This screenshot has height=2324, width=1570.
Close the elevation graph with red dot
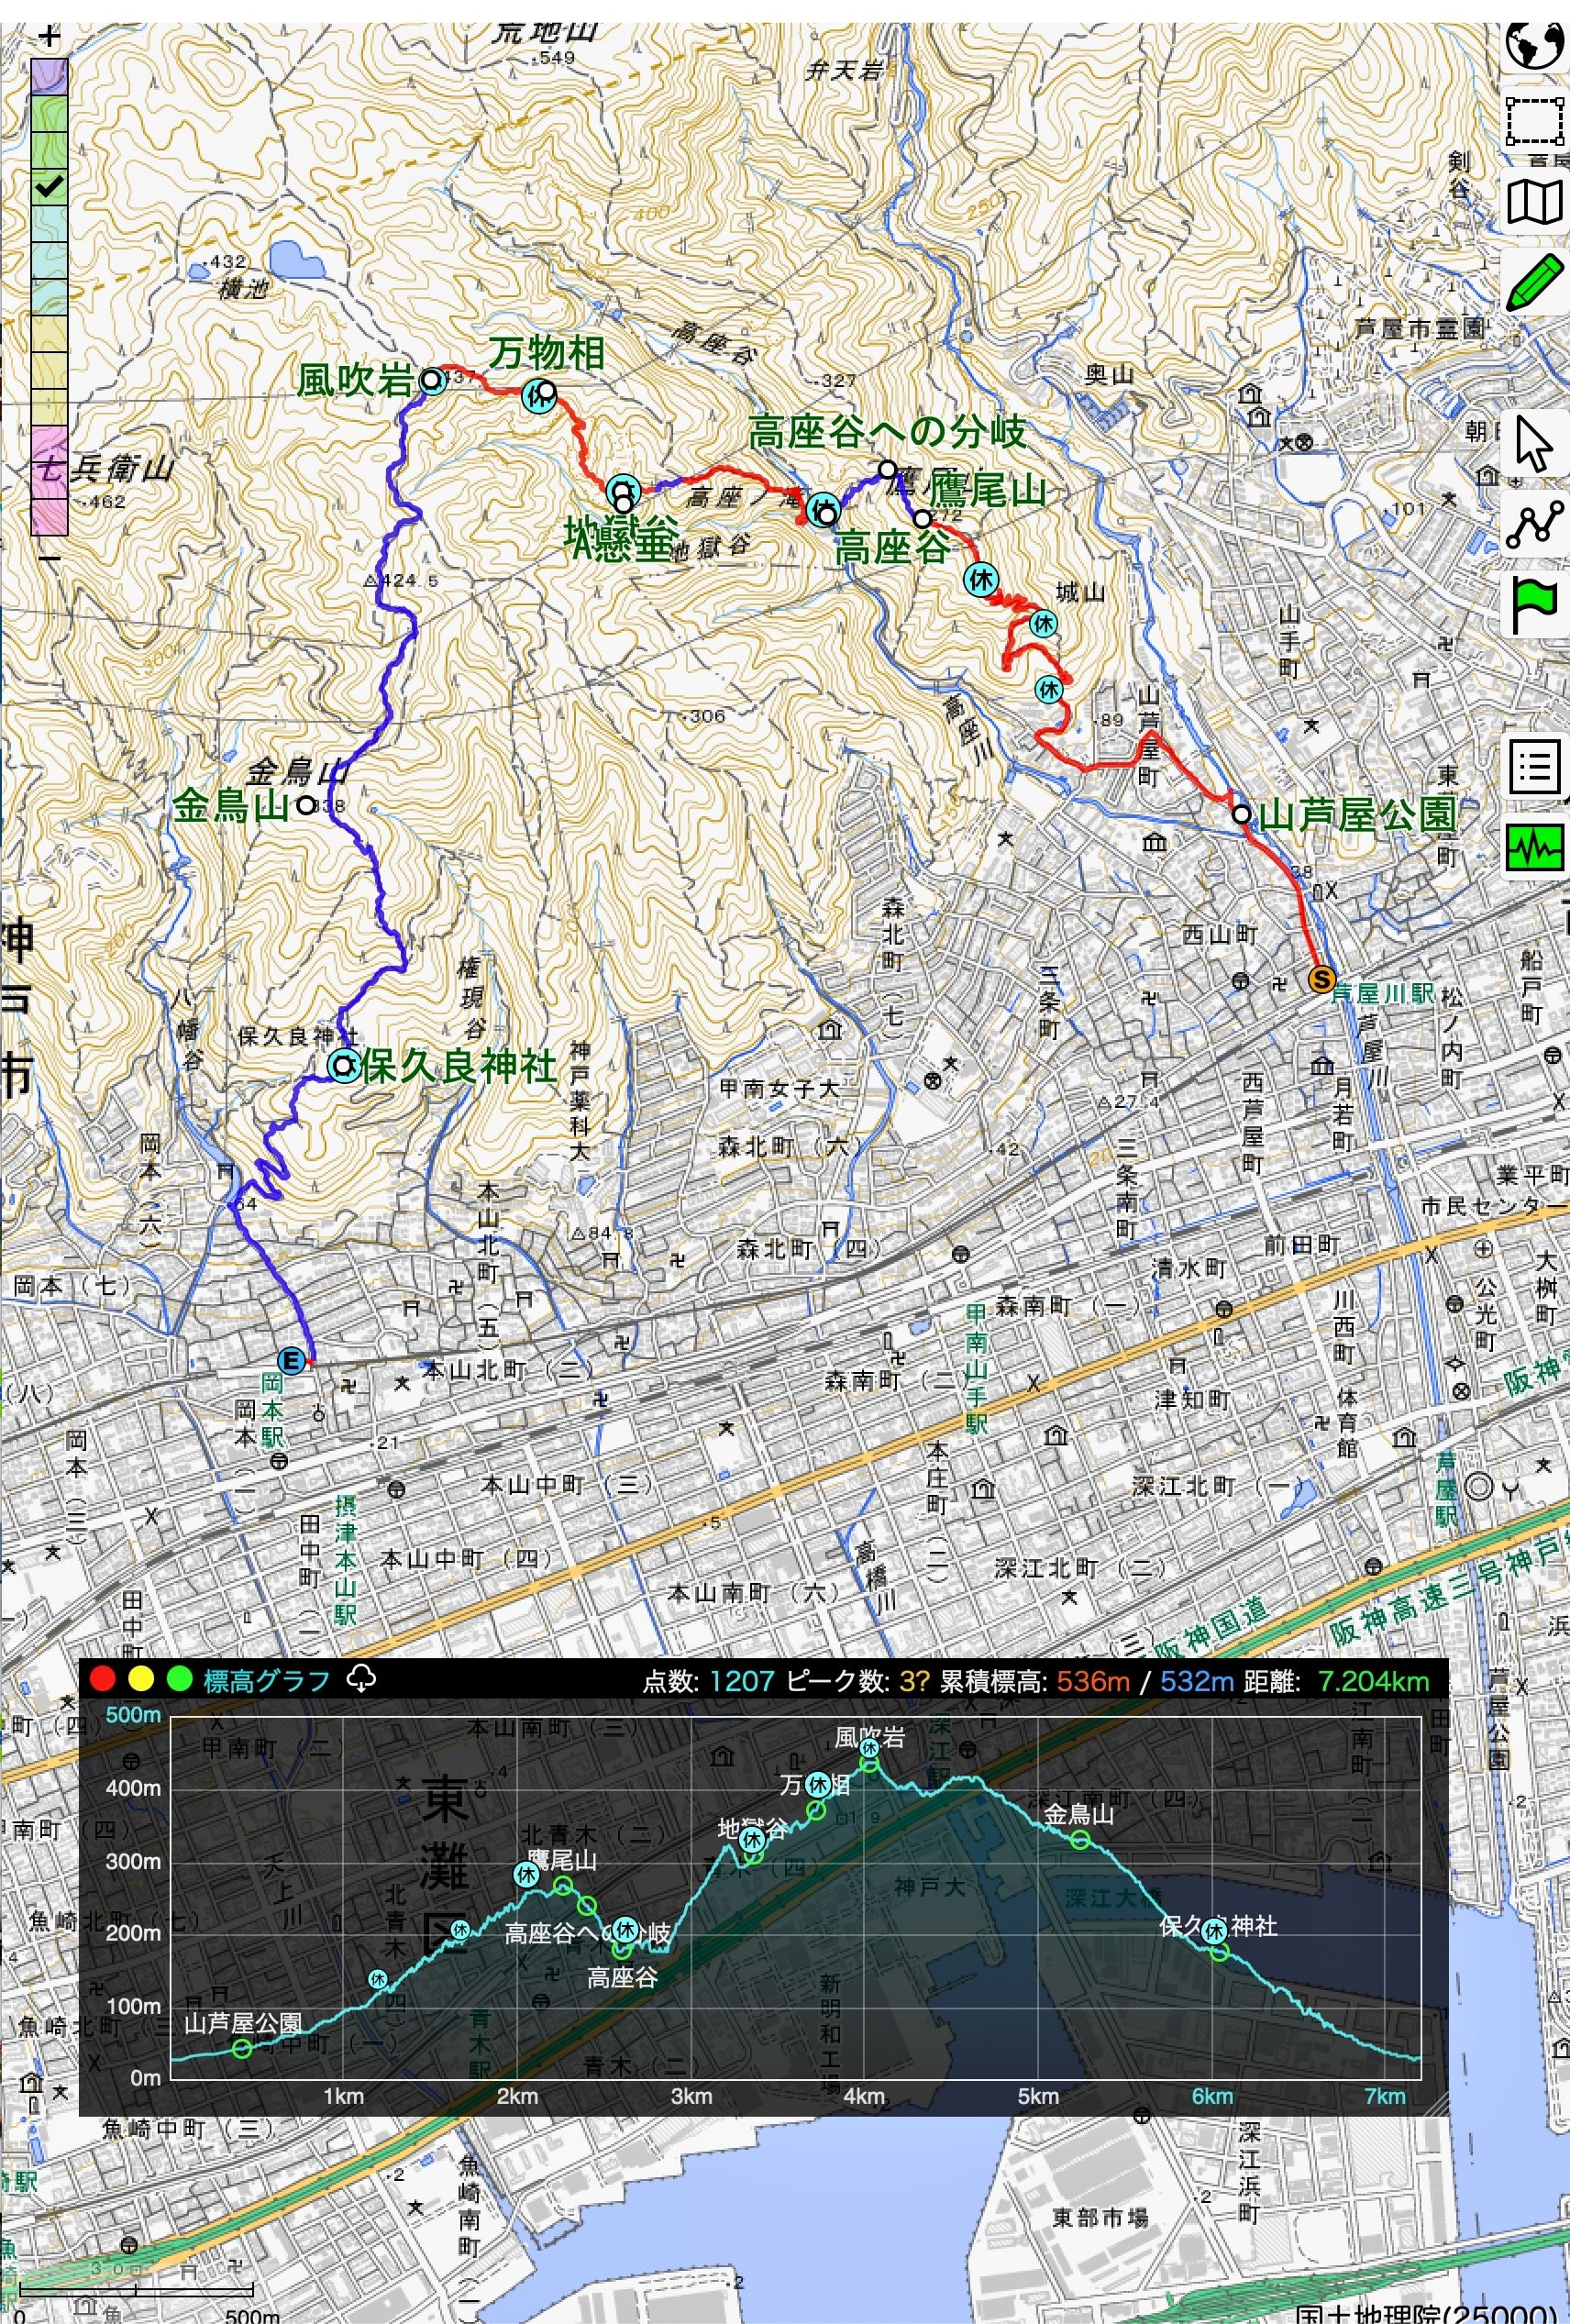pyautogui.click(x=102, y=1679)
